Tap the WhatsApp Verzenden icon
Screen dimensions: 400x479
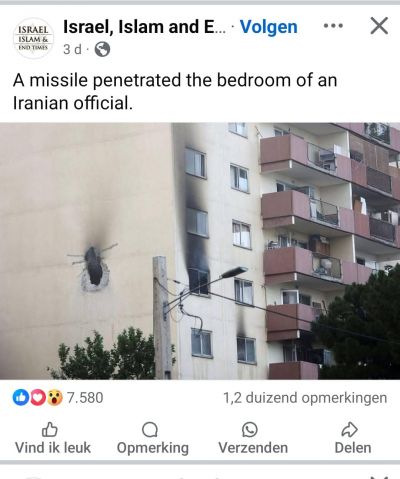click(x=250, y=429)
